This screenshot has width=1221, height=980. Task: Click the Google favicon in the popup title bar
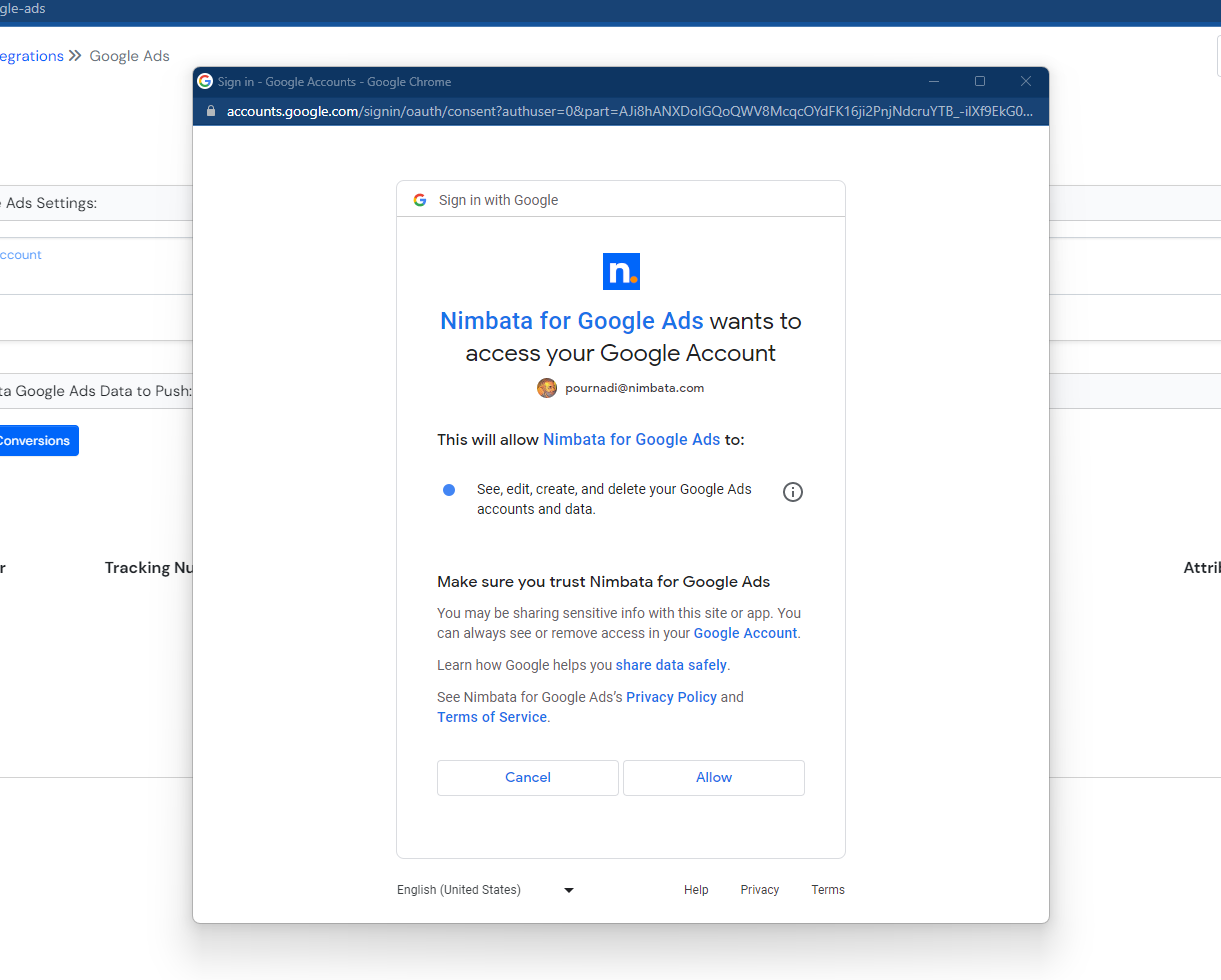tap(205, 81)
